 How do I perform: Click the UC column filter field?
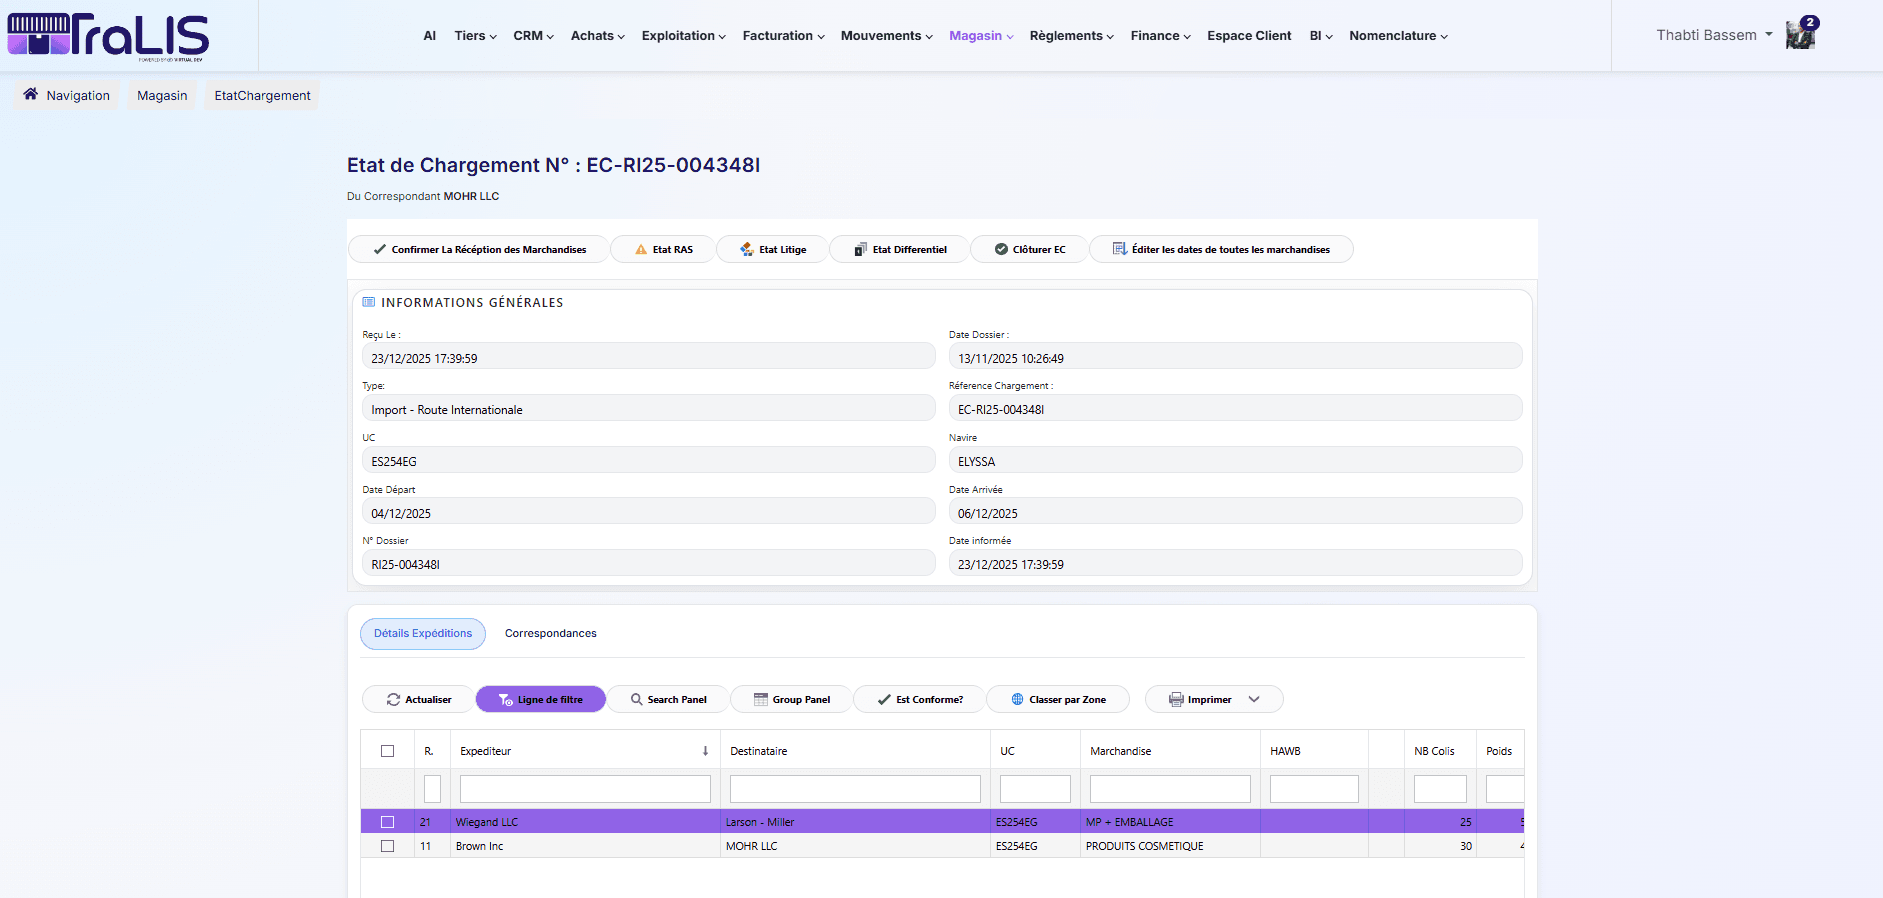(x=1035, y=789)
